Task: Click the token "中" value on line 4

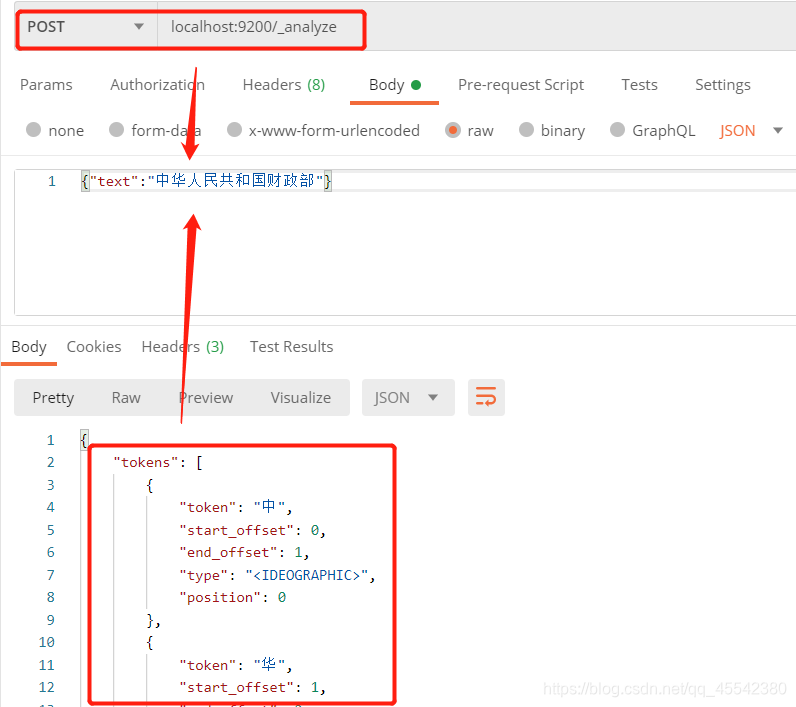Action: [269, 507]
